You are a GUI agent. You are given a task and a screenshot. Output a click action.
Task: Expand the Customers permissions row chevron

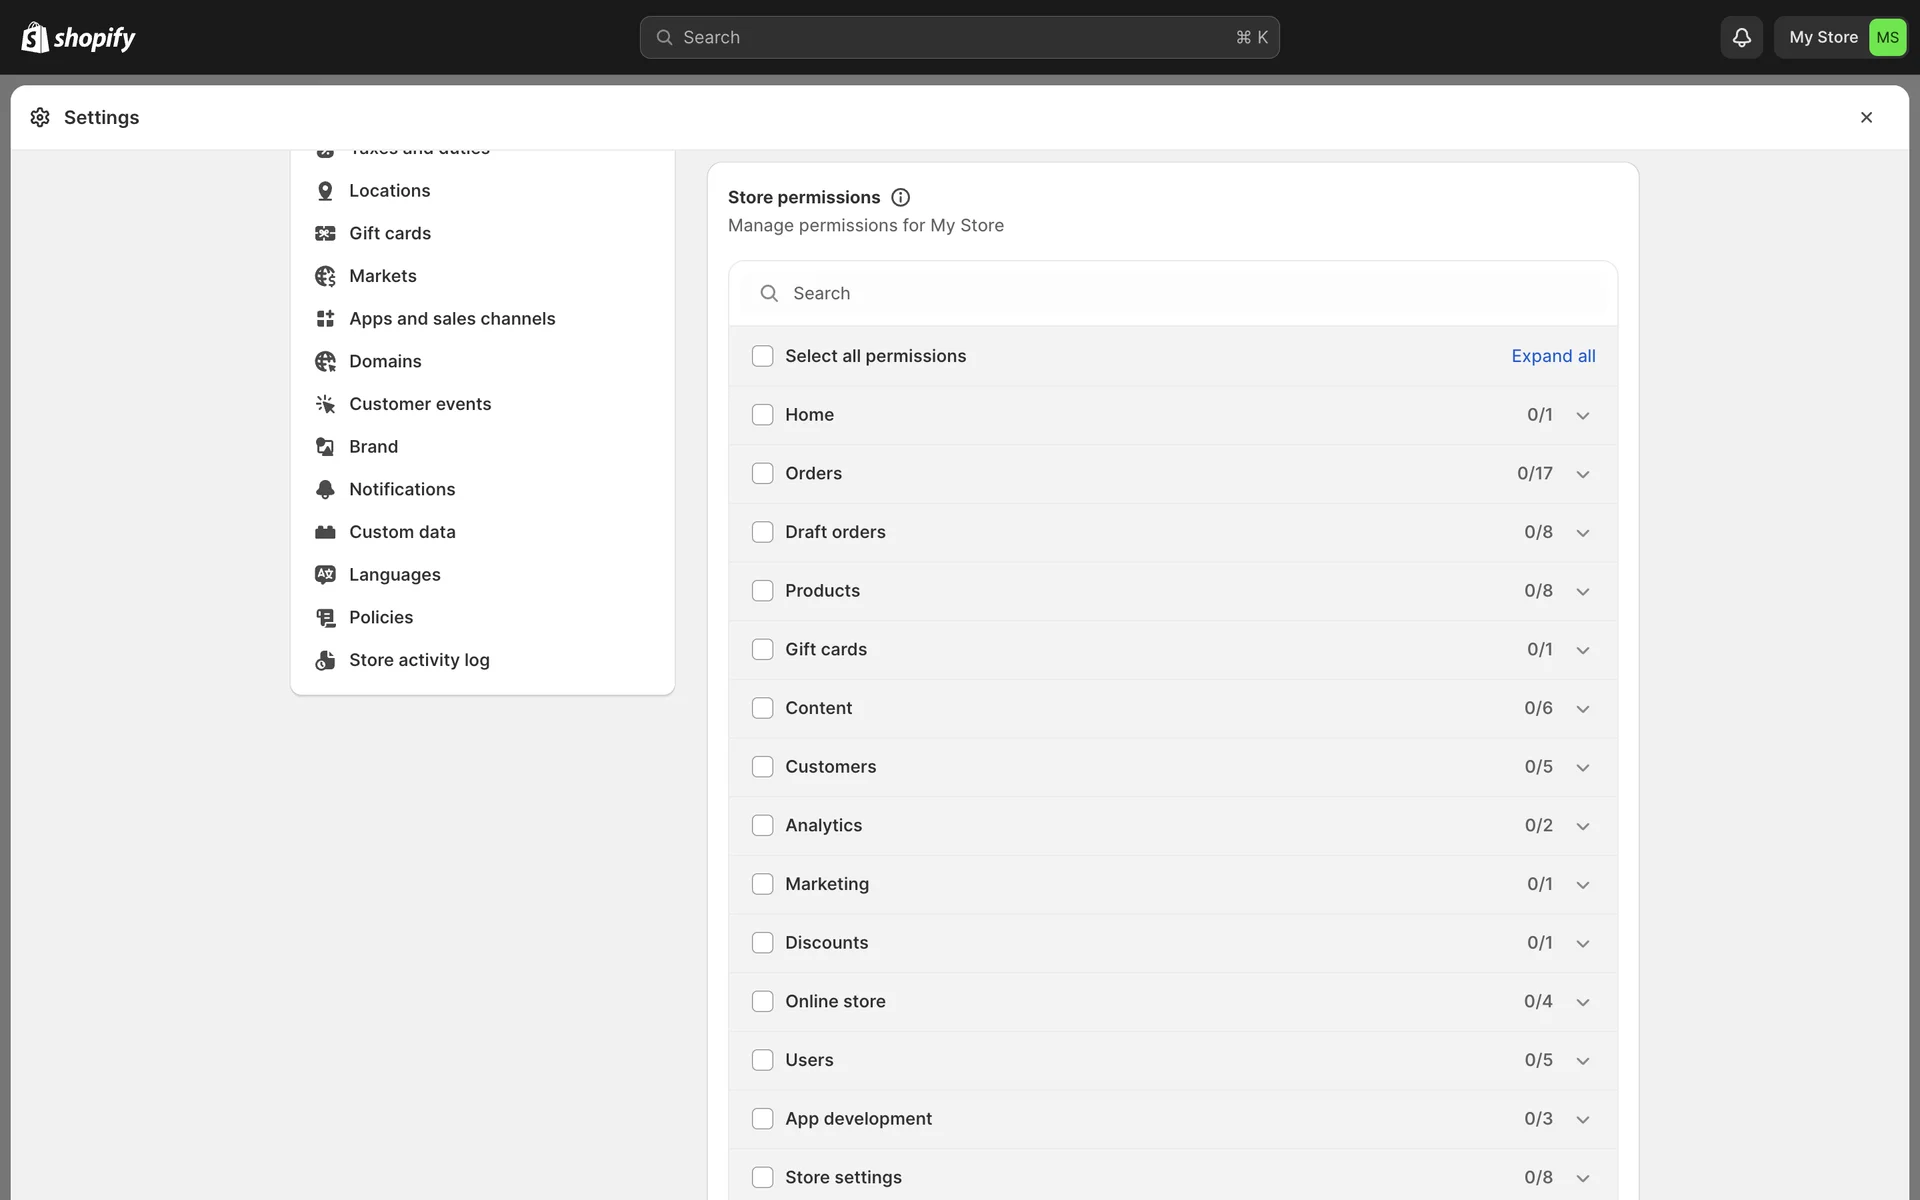[x=1582, y=767]
